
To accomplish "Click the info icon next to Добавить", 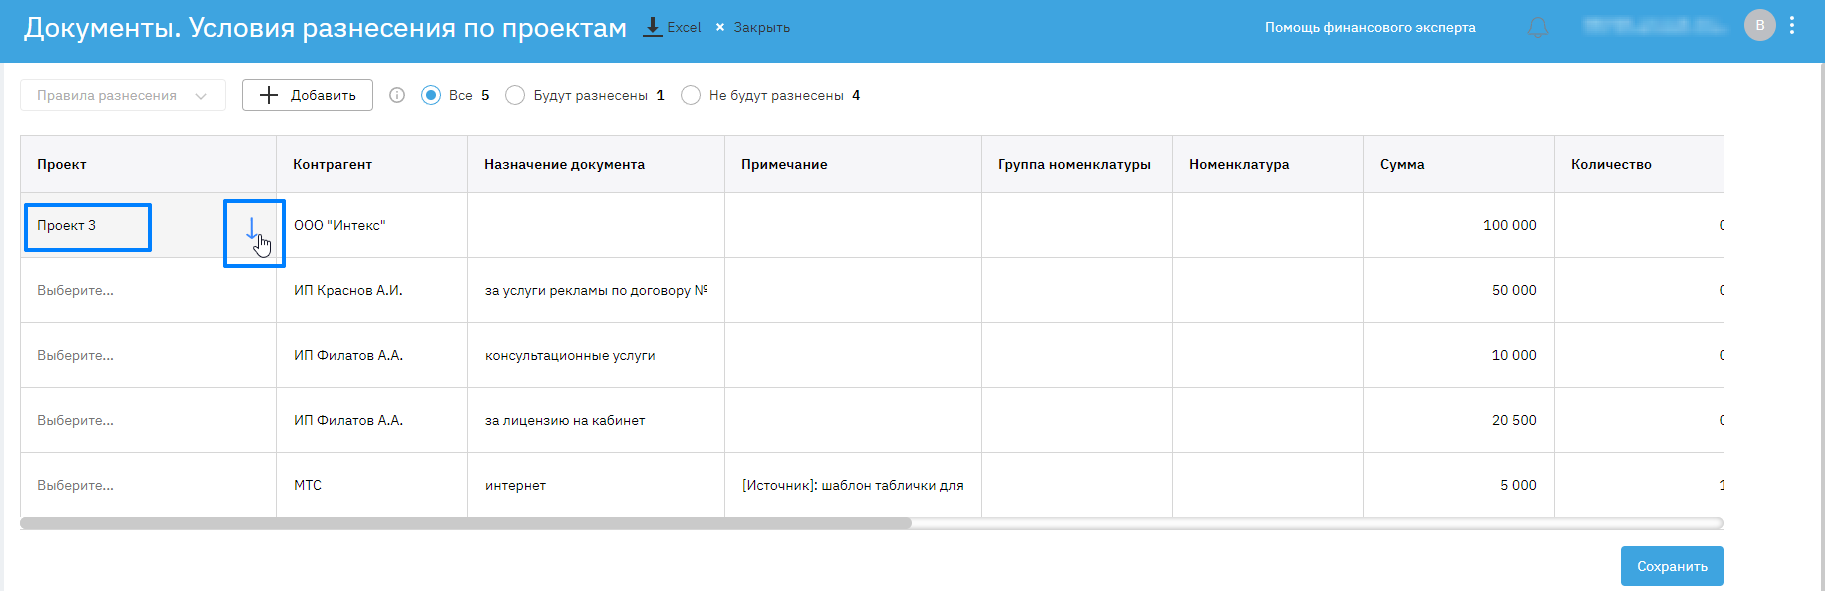I will coord(397,95).
